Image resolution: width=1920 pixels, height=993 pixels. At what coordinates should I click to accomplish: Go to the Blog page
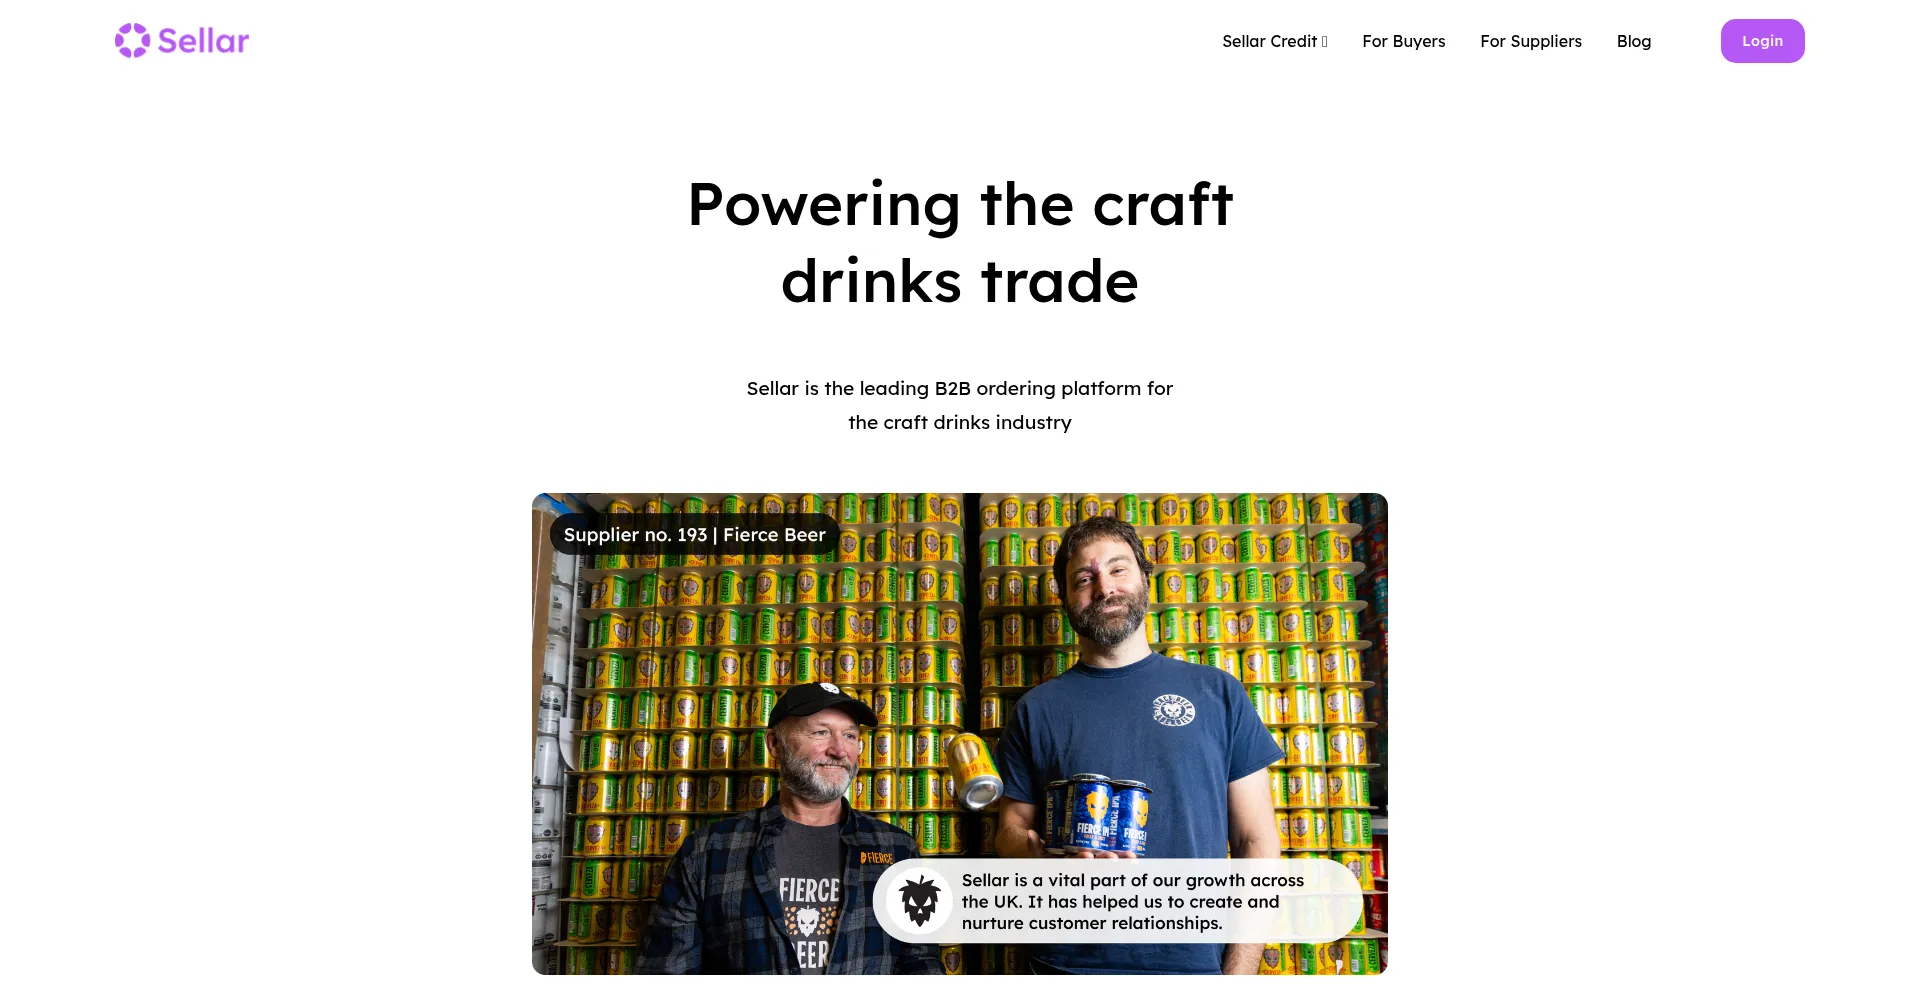tap(1633, 41)
